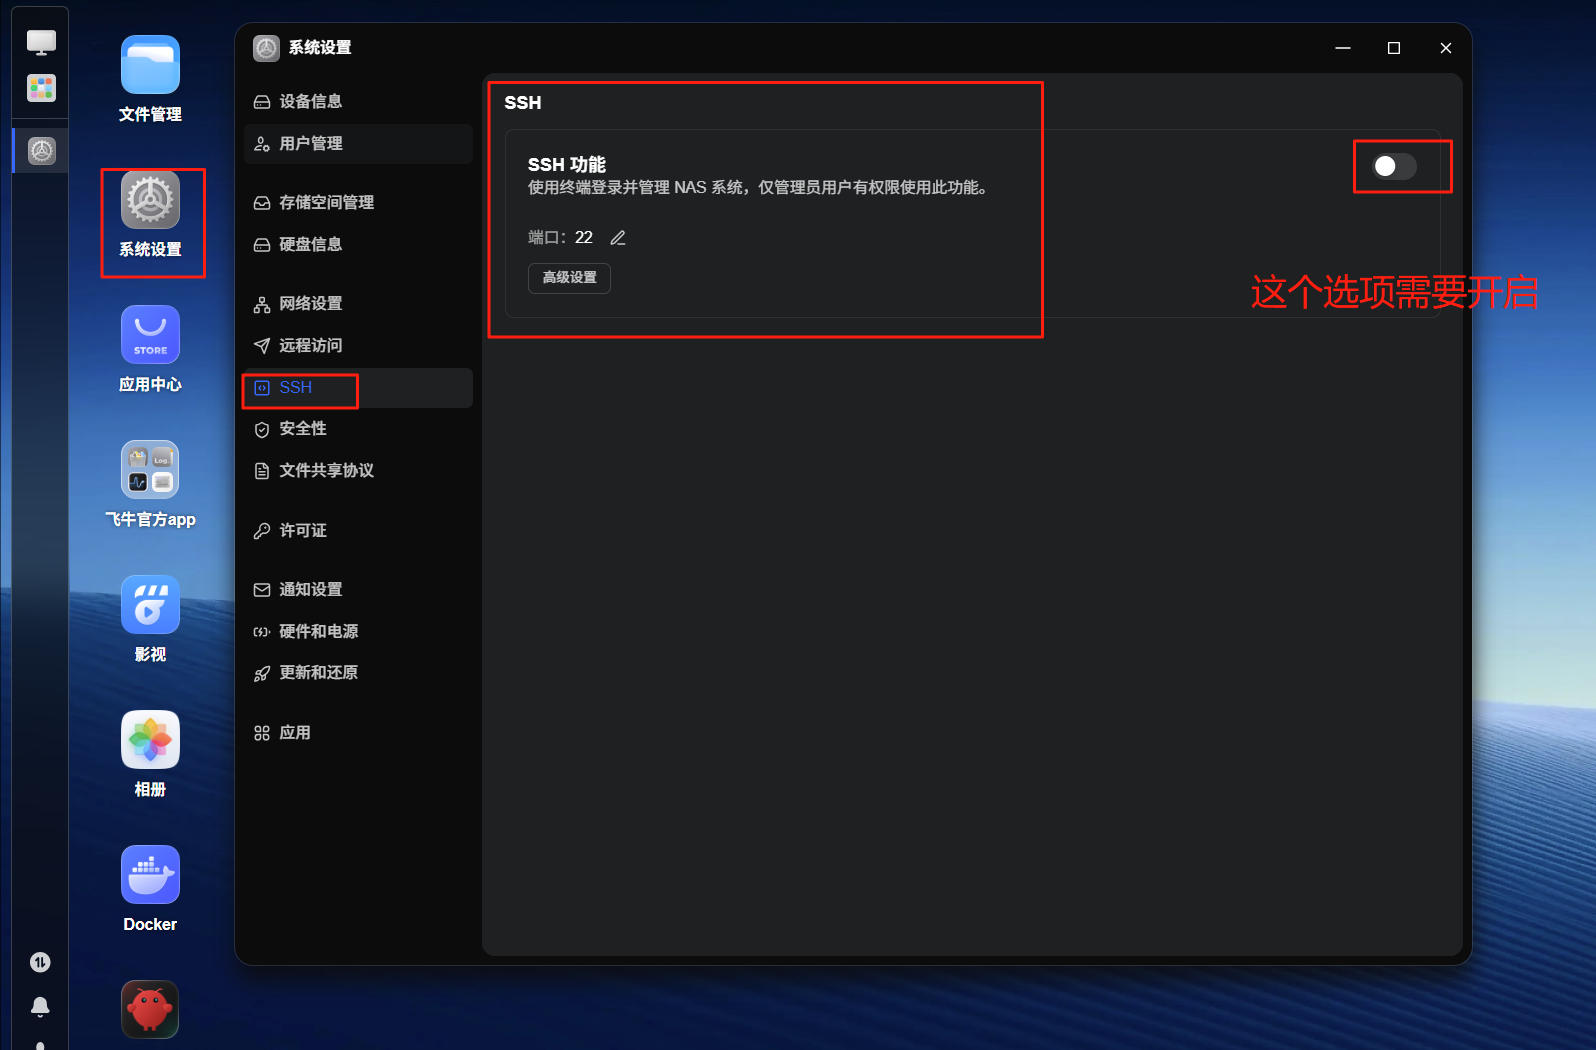The image size is (1596, 1050).
Task: Click the port number 22
Action: click(584, 238)
